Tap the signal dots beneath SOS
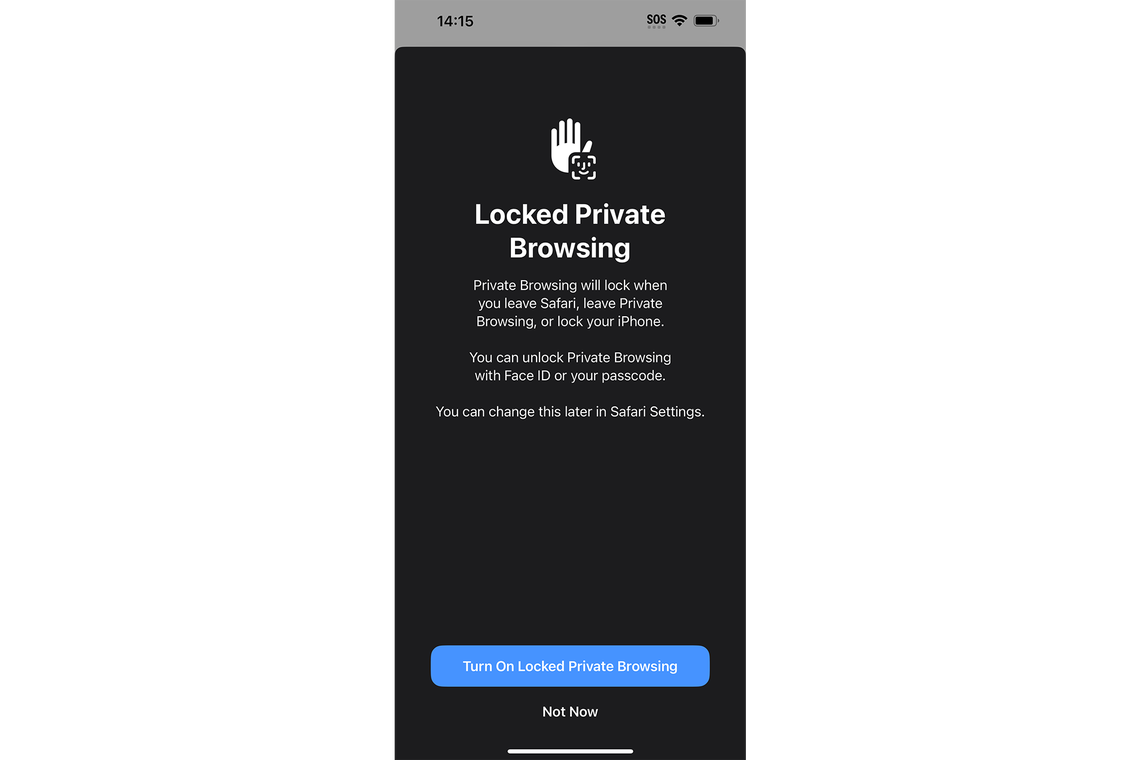 click(x=657, y=27)
